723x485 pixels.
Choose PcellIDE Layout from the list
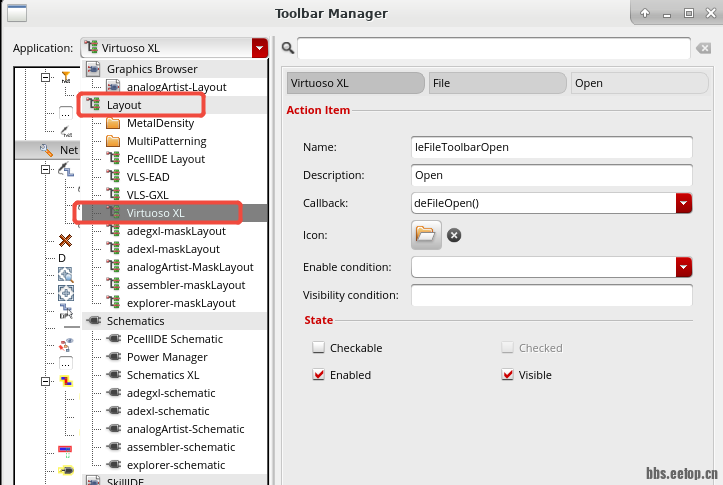coord(165,159)
